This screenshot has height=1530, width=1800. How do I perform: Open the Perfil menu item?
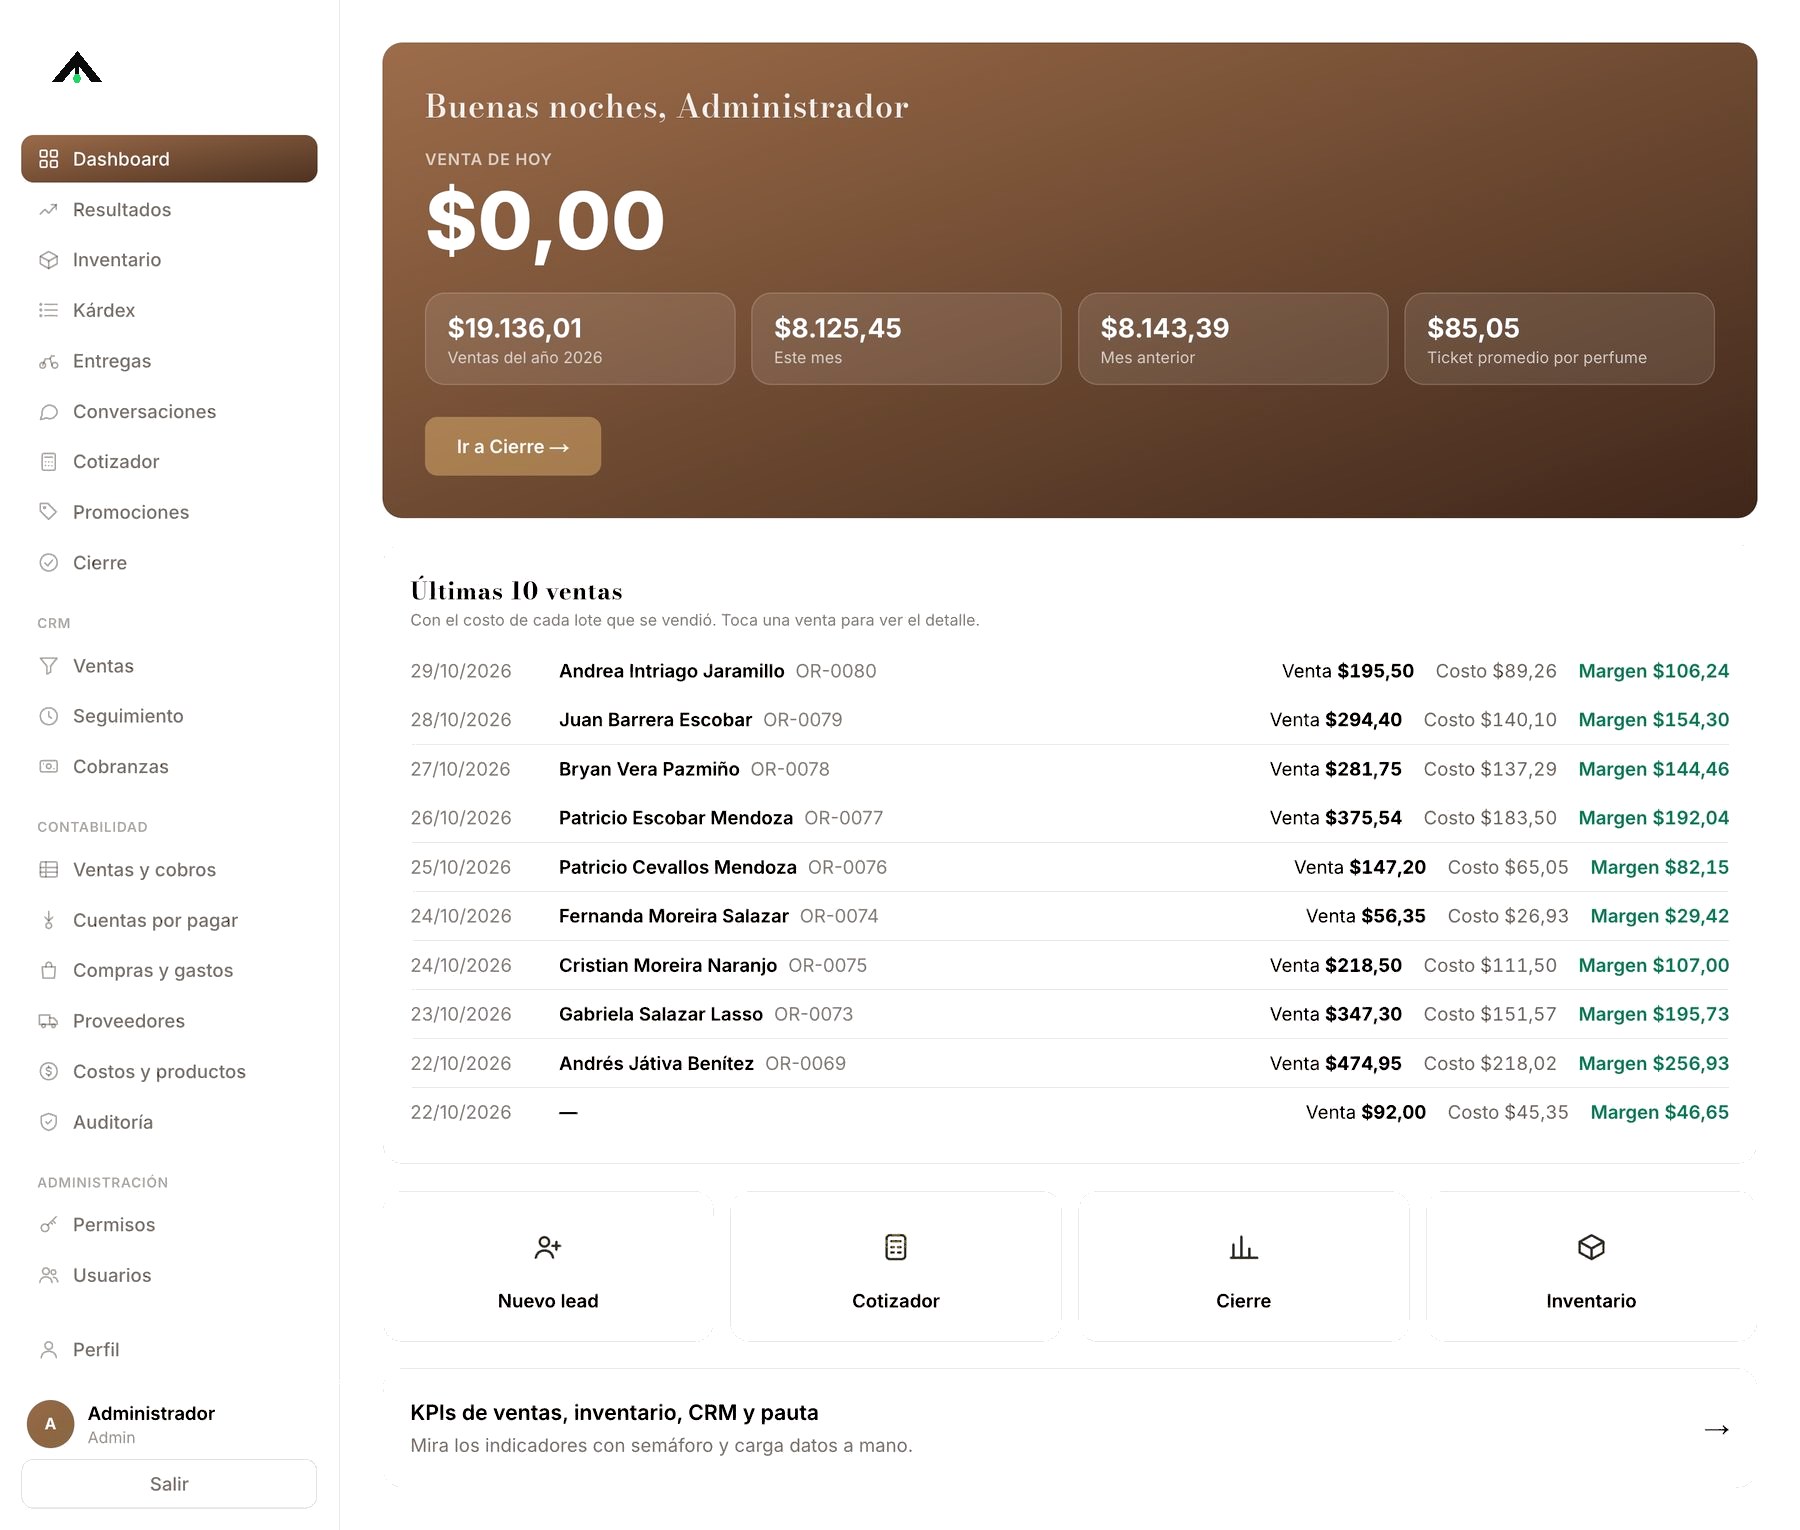pos(169,1350)
